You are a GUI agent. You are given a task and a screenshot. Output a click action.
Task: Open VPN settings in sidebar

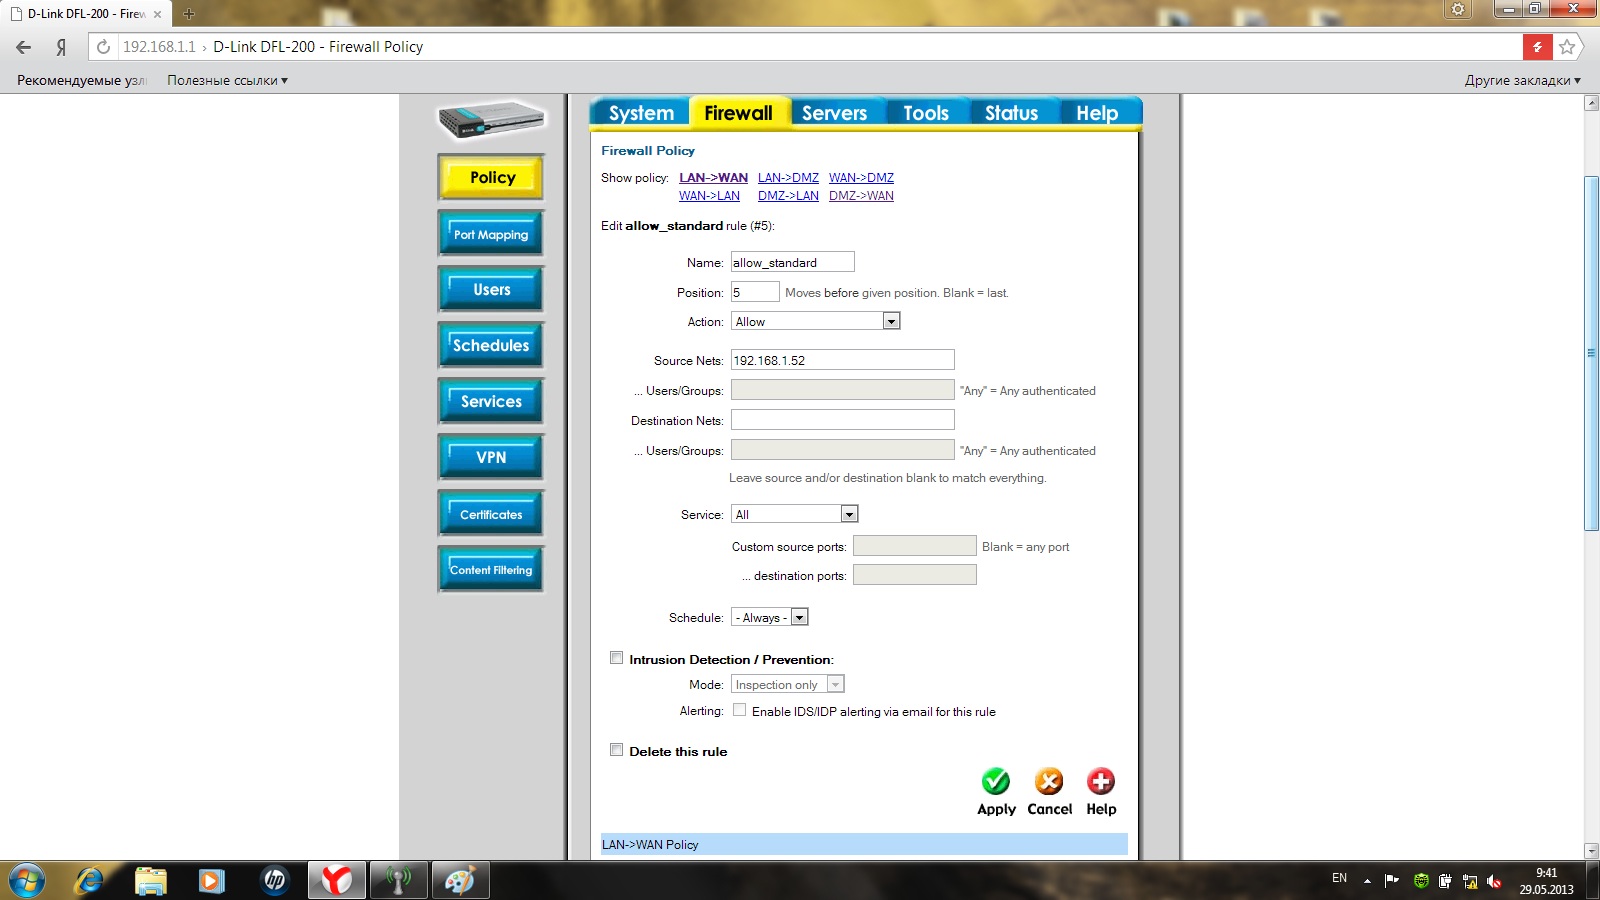491,458
